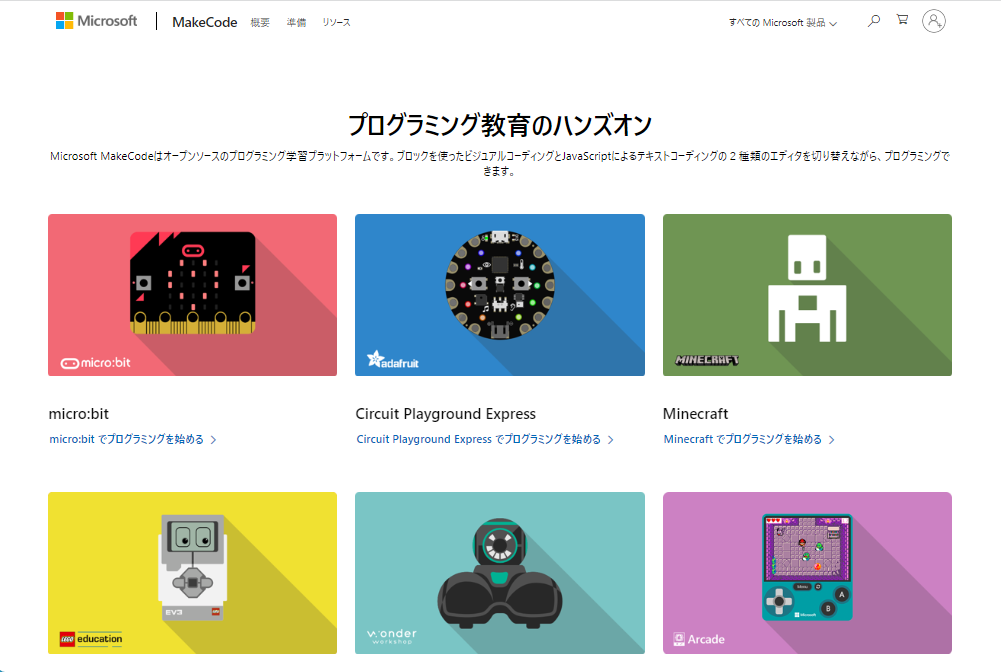
Task: Click the LEGO EV3 brick illustration
Action: tap(193, 567)
